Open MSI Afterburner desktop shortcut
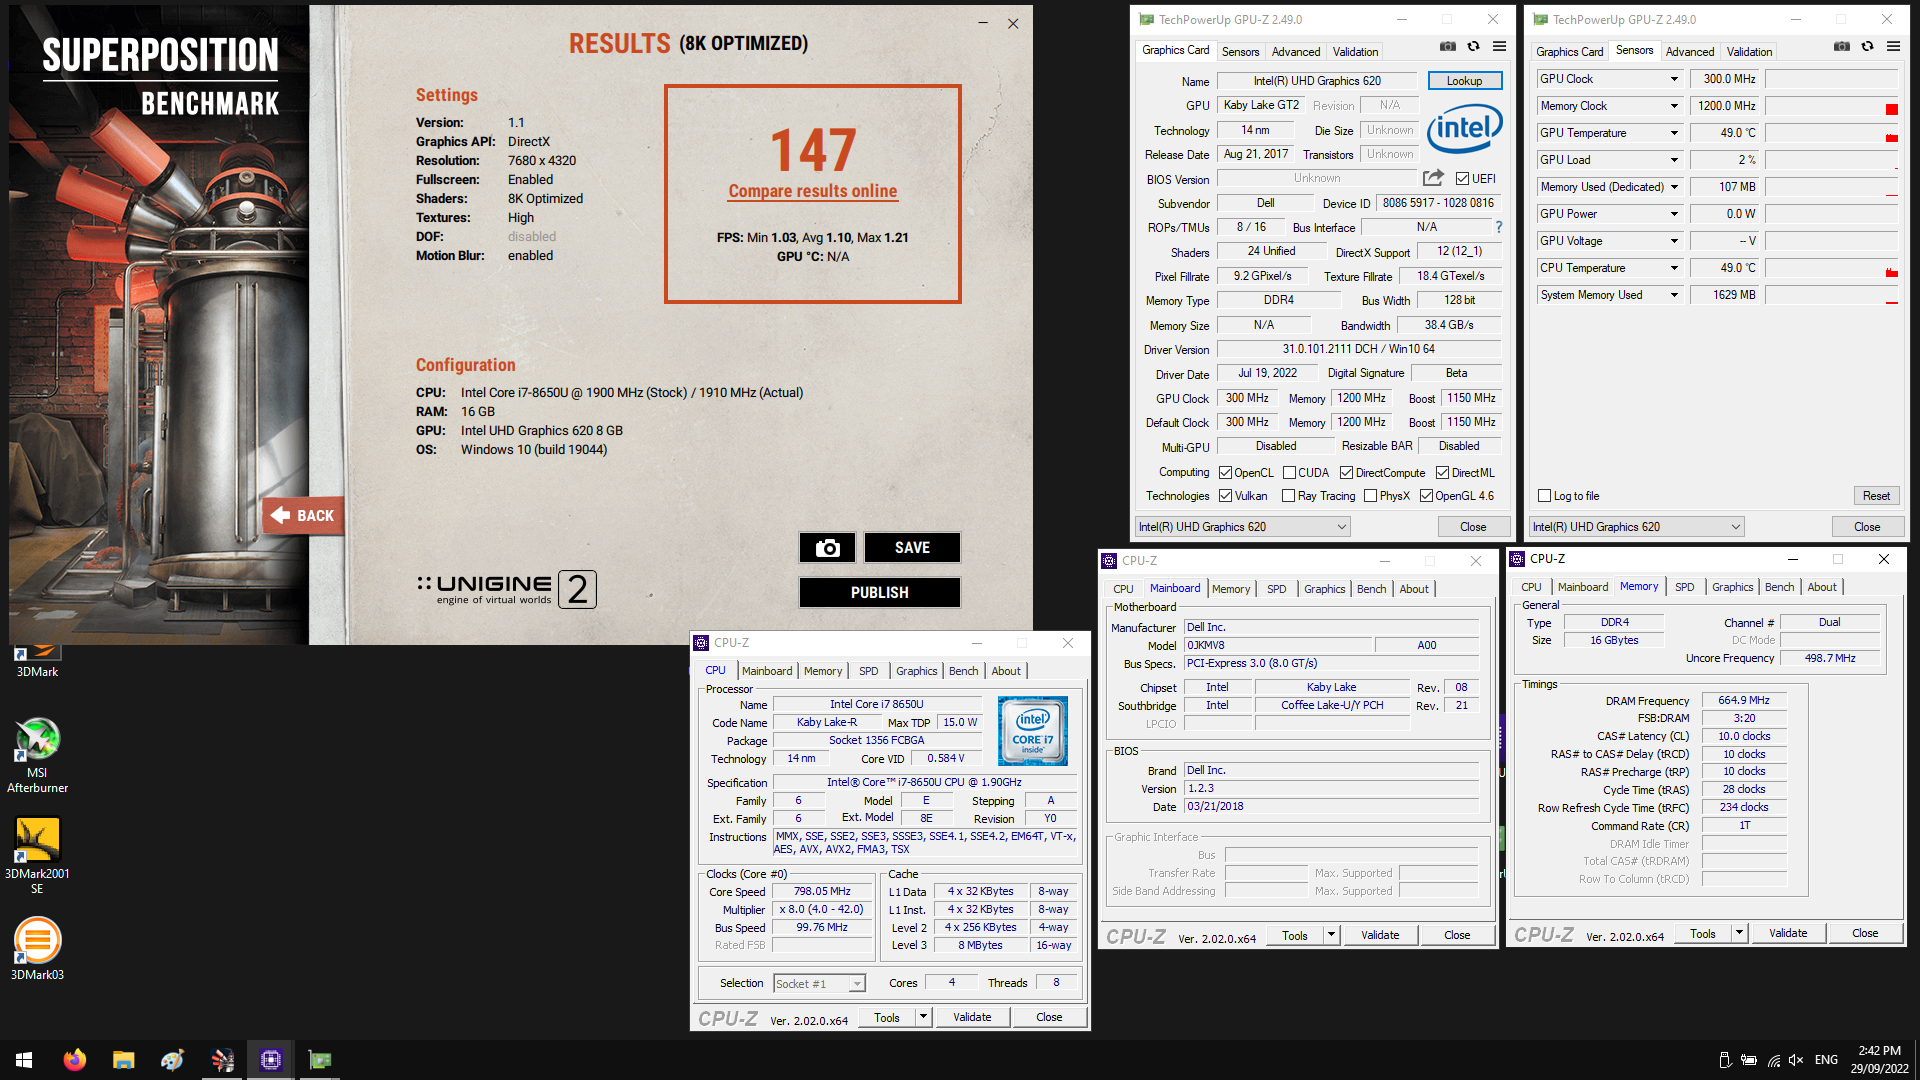 click(37, 755)
